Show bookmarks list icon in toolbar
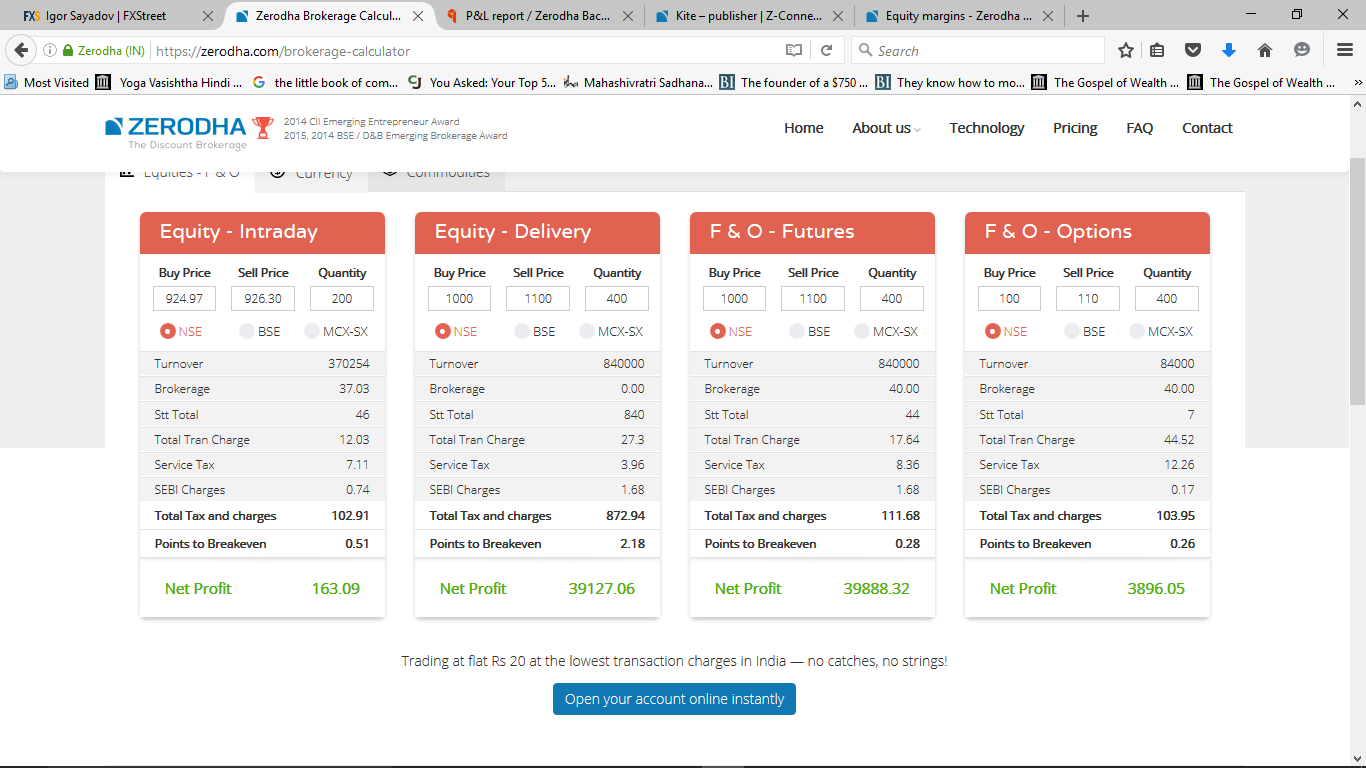 (x=1157, y=50)
